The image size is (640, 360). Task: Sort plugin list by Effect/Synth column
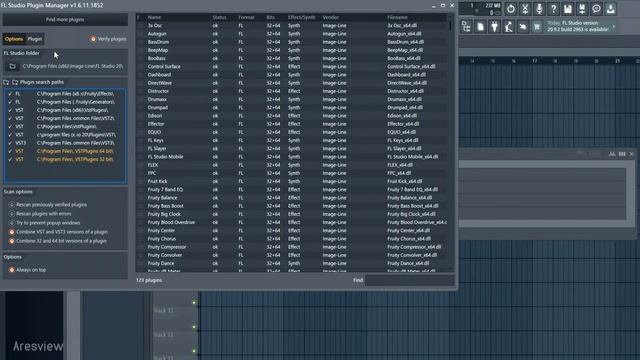[301, 17]
